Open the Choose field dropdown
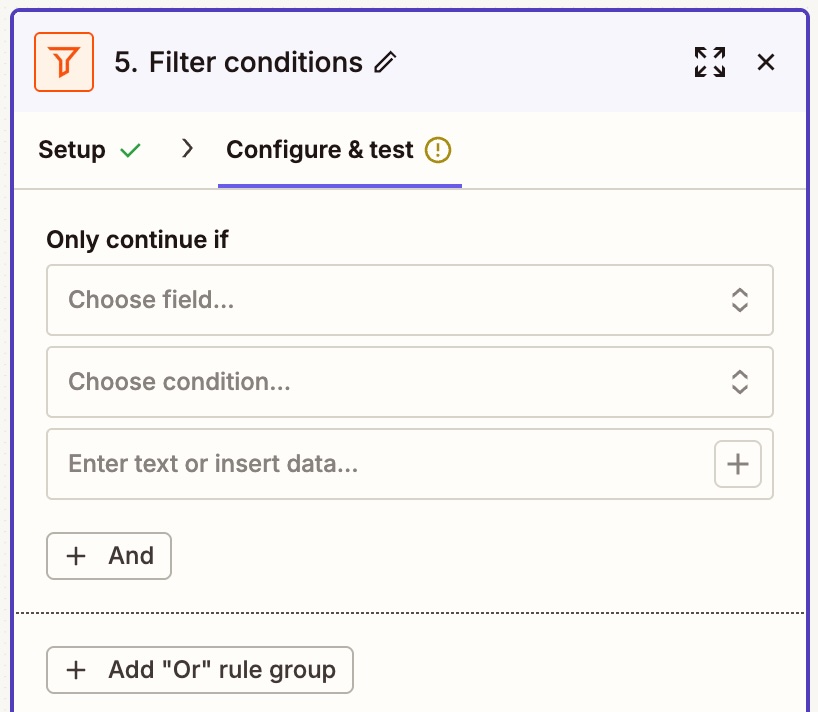This screenshot has width=818, height=712. click(410, 300)
